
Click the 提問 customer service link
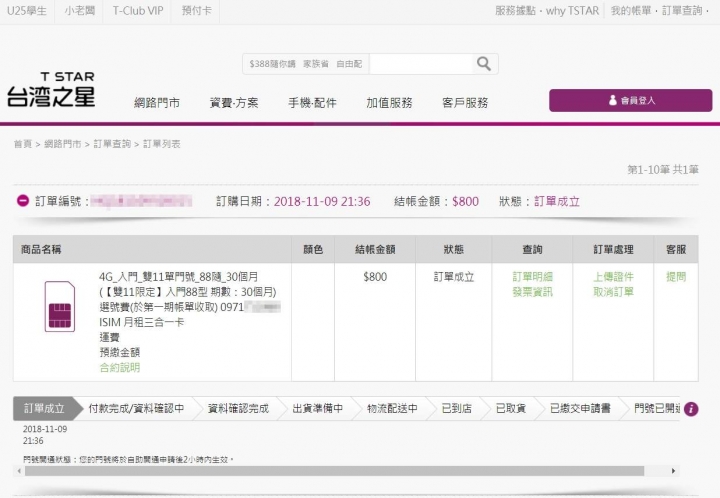click(x=676, y=277)
